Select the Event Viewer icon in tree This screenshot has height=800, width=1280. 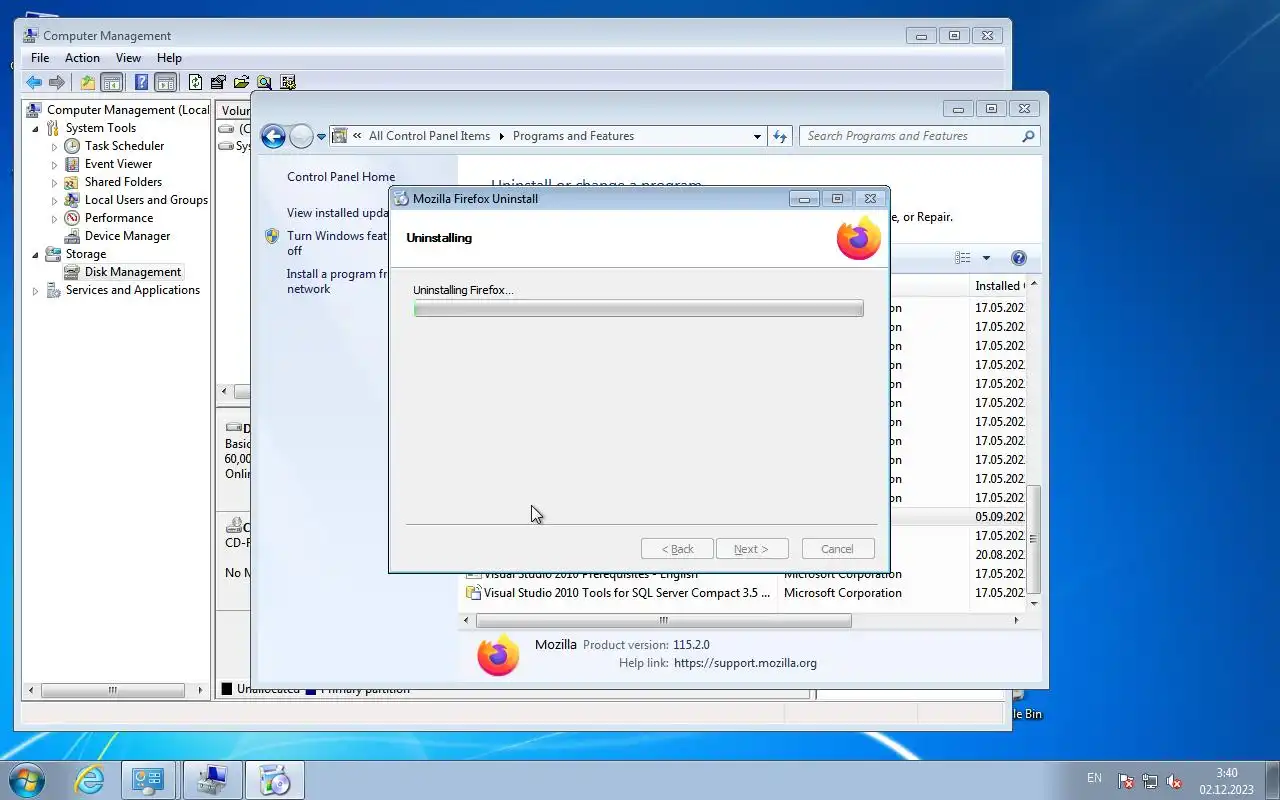pos(72,164)
